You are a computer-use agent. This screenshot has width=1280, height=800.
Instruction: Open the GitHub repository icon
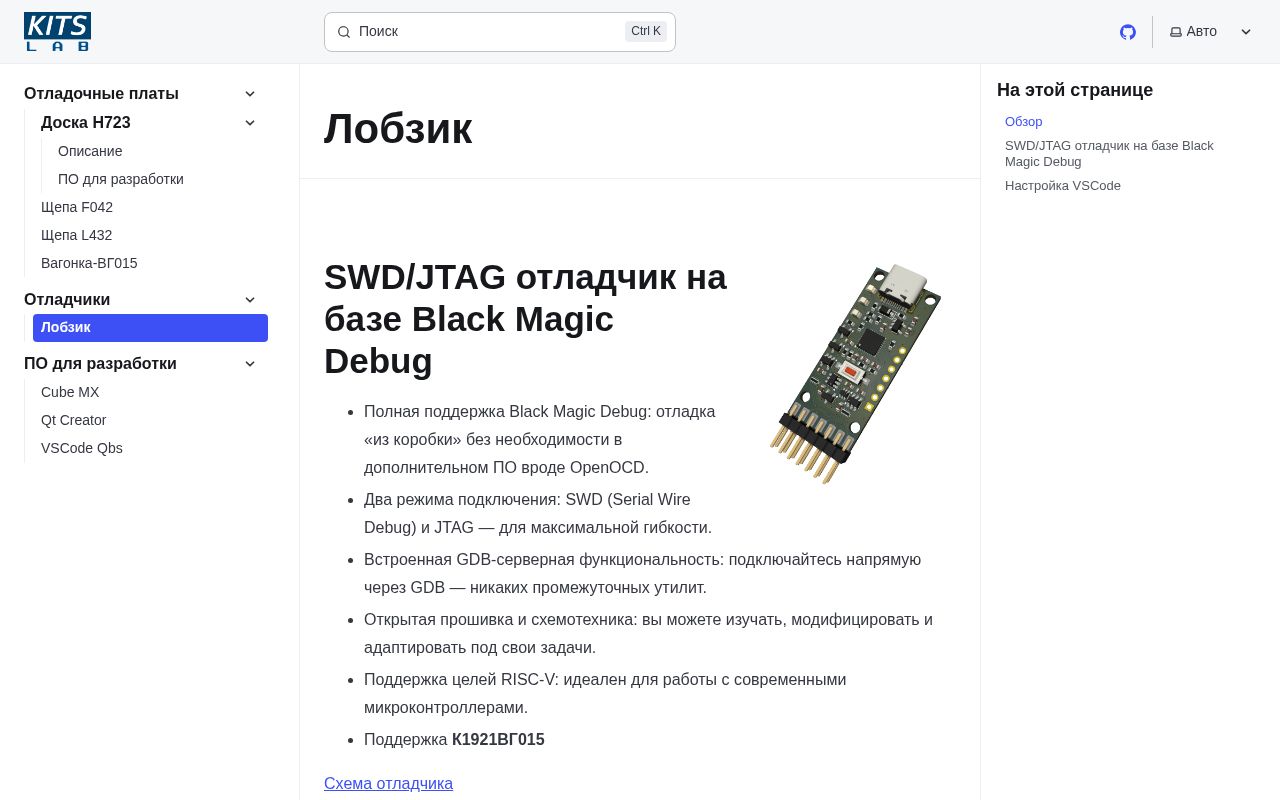click(x=1128, y=32)
